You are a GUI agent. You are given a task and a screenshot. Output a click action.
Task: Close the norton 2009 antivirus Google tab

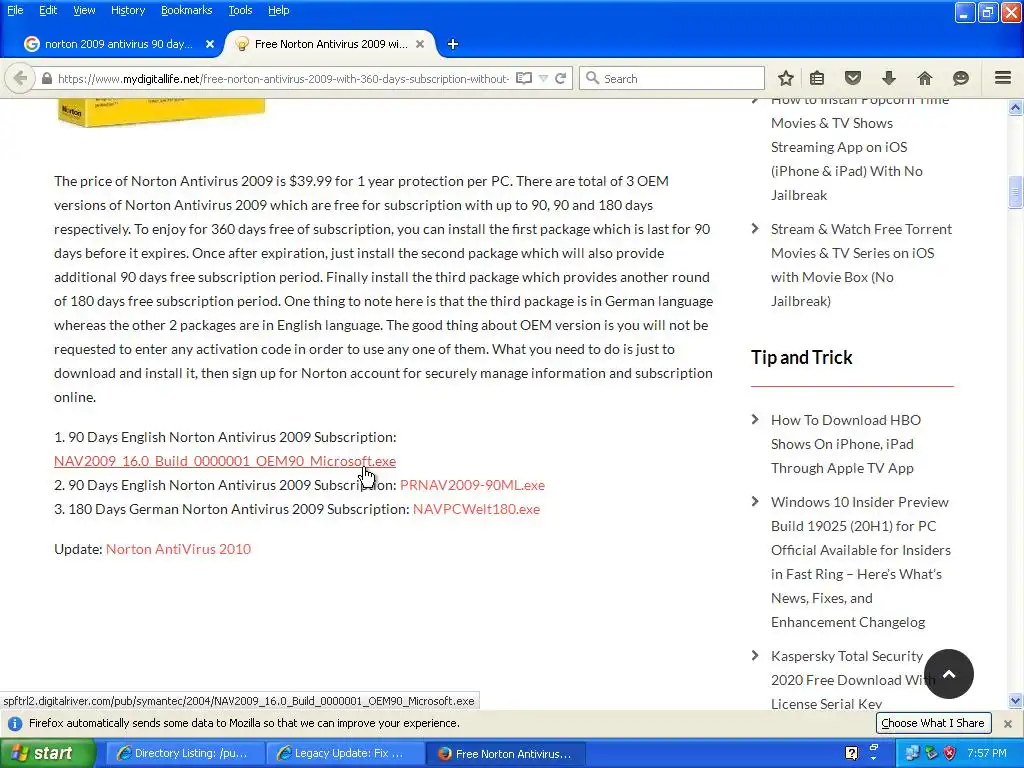coord(210,44)
